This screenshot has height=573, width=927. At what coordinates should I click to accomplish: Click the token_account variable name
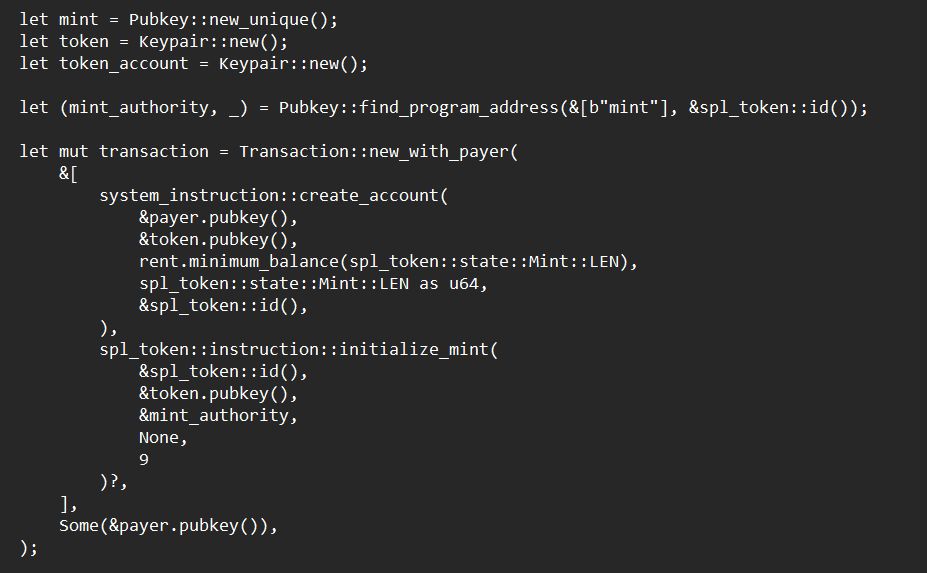(x=123, y=63)
